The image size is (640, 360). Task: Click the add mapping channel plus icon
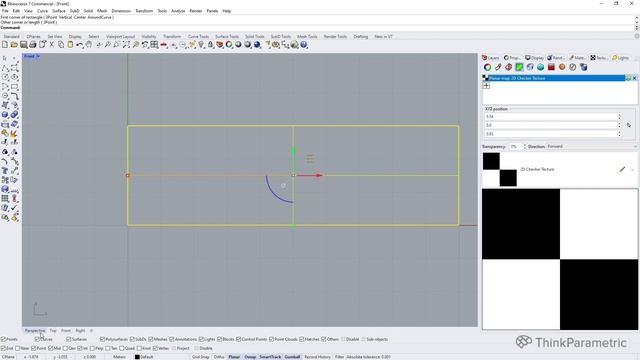point(486,86)
